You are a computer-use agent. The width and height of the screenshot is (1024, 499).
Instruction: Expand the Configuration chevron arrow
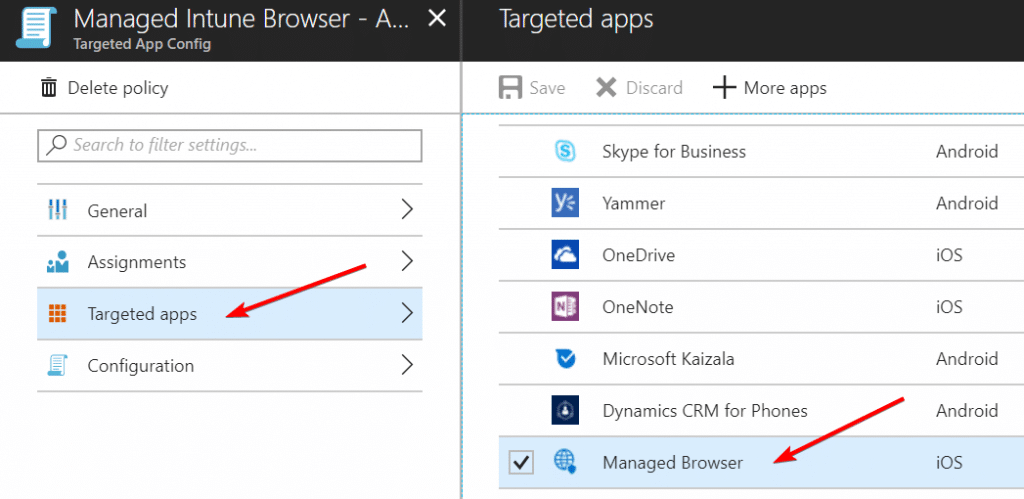tap(406, 365)
